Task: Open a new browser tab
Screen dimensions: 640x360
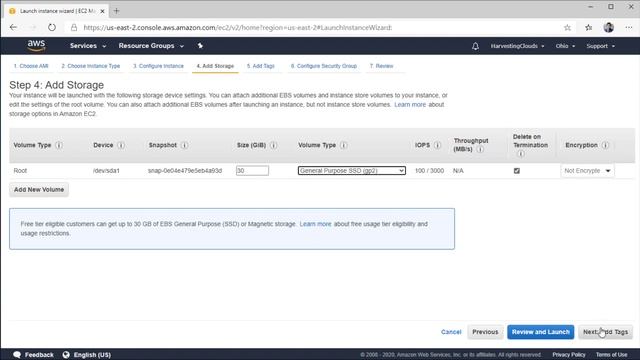Action: pyautogui.click(x=116, y=11)
